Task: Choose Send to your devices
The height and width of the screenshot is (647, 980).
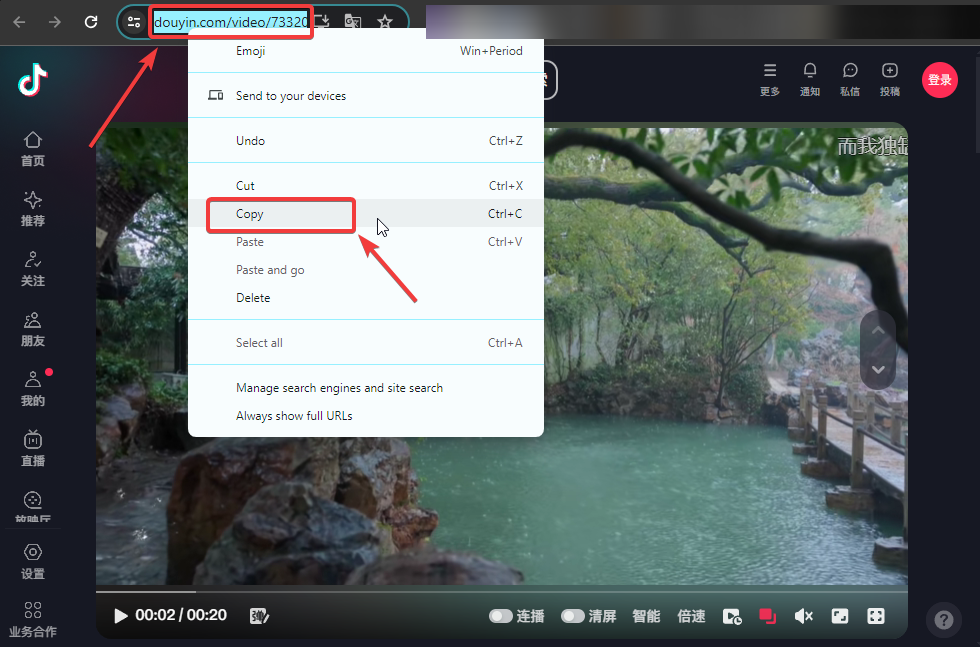Action: click(x=366, y=96)
